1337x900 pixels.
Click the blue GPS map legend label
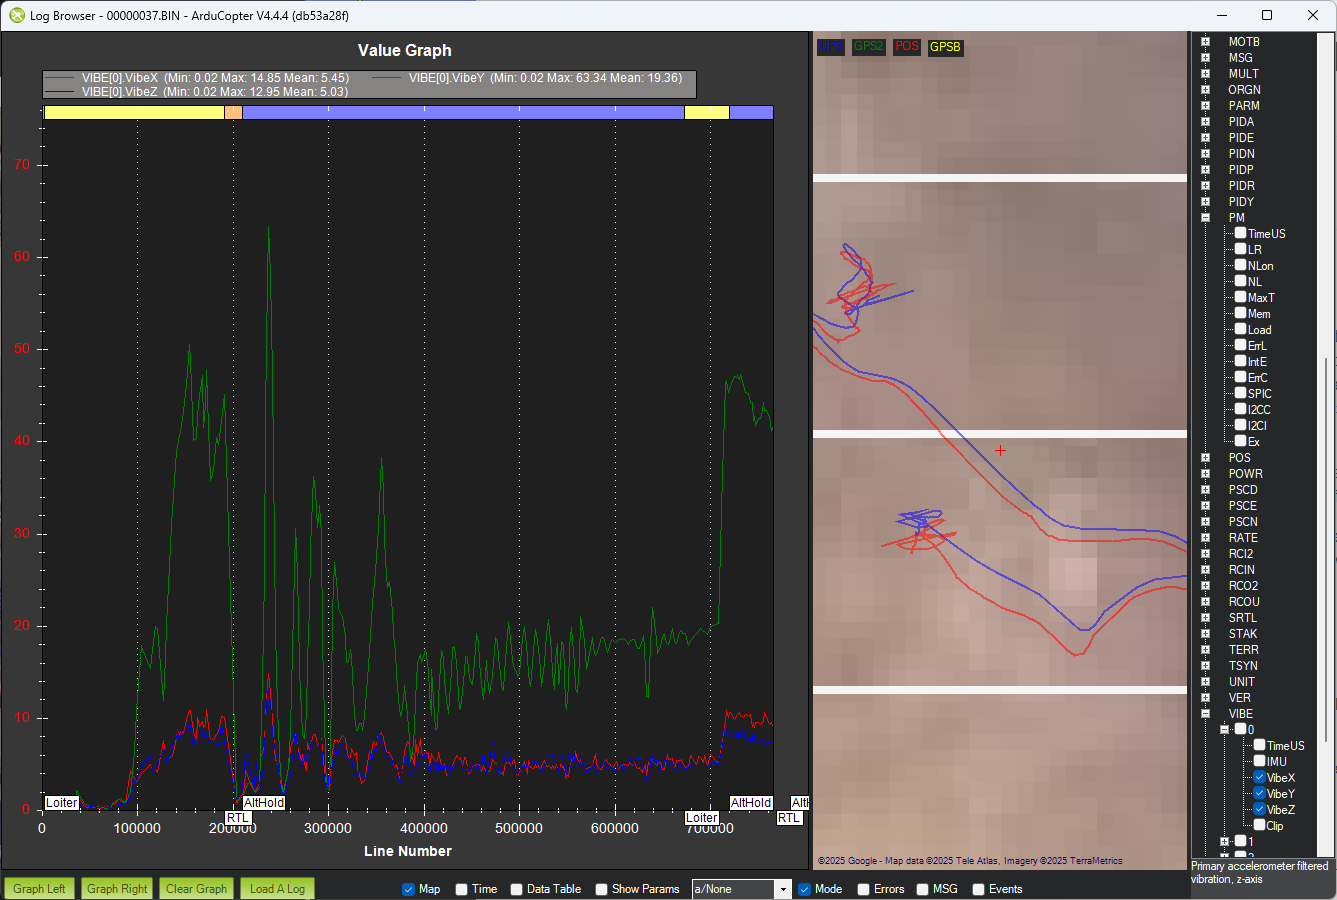click(830, 47)
